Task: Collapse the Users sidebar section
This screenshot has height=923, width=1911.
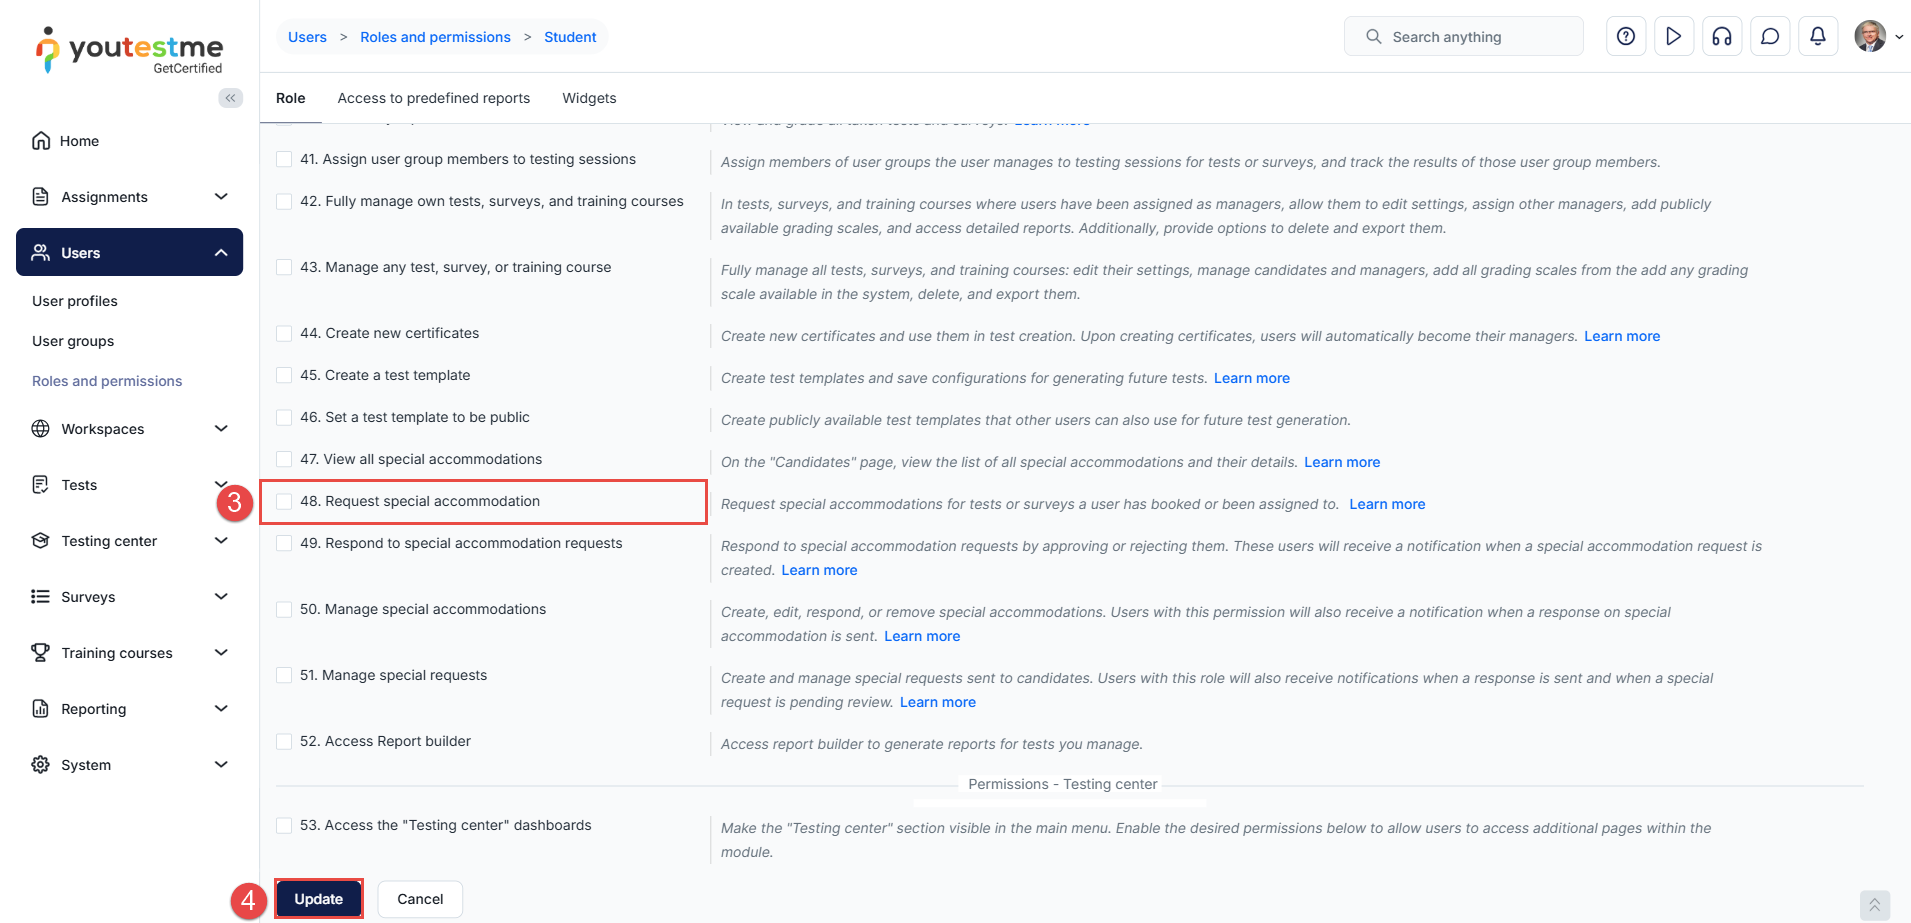Action: (221, 253)
